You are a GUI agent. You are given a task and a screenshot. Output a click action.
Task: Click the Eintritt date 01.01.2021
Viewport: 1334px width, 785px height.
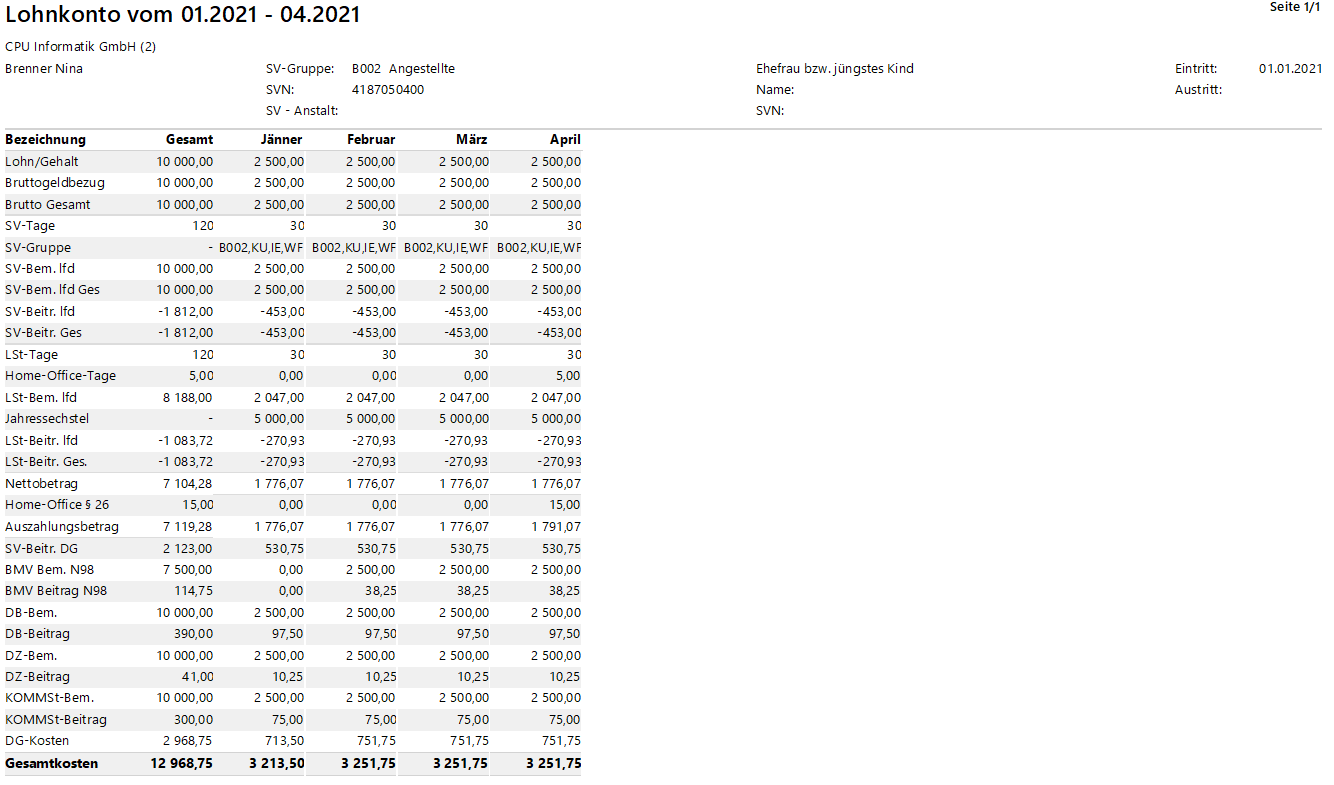coord(1290,69)
